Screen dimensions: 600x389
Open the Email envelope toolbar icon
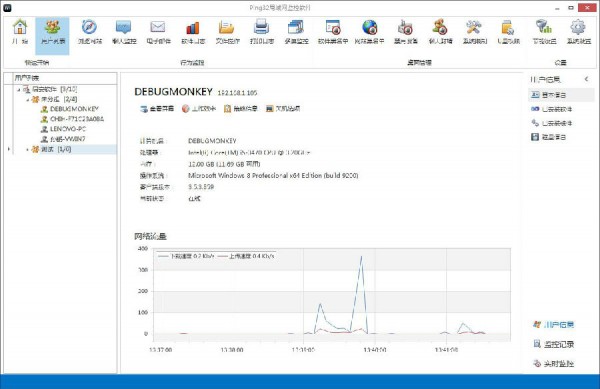[158, 32]
